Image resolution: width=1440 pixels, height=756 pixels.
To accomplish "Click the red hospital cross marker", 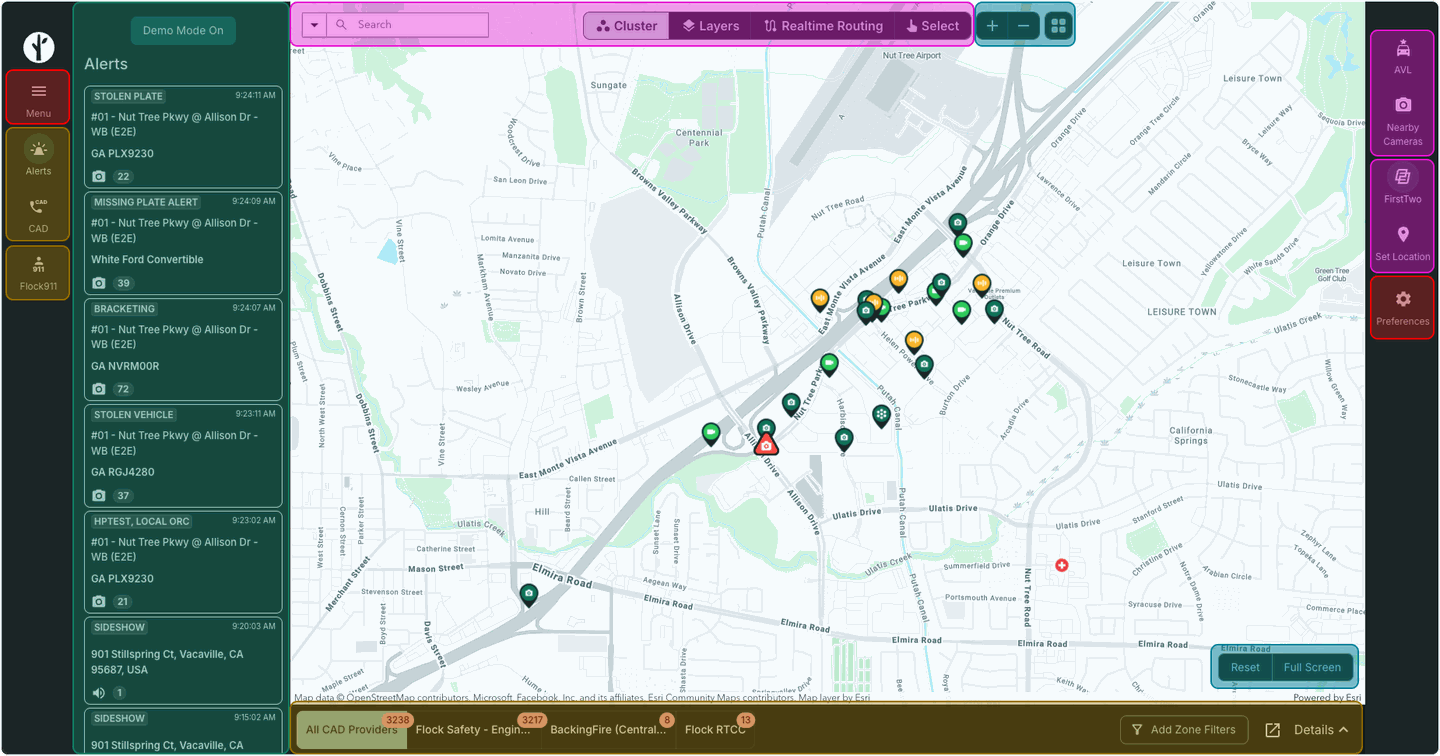I will point(1062,566).
